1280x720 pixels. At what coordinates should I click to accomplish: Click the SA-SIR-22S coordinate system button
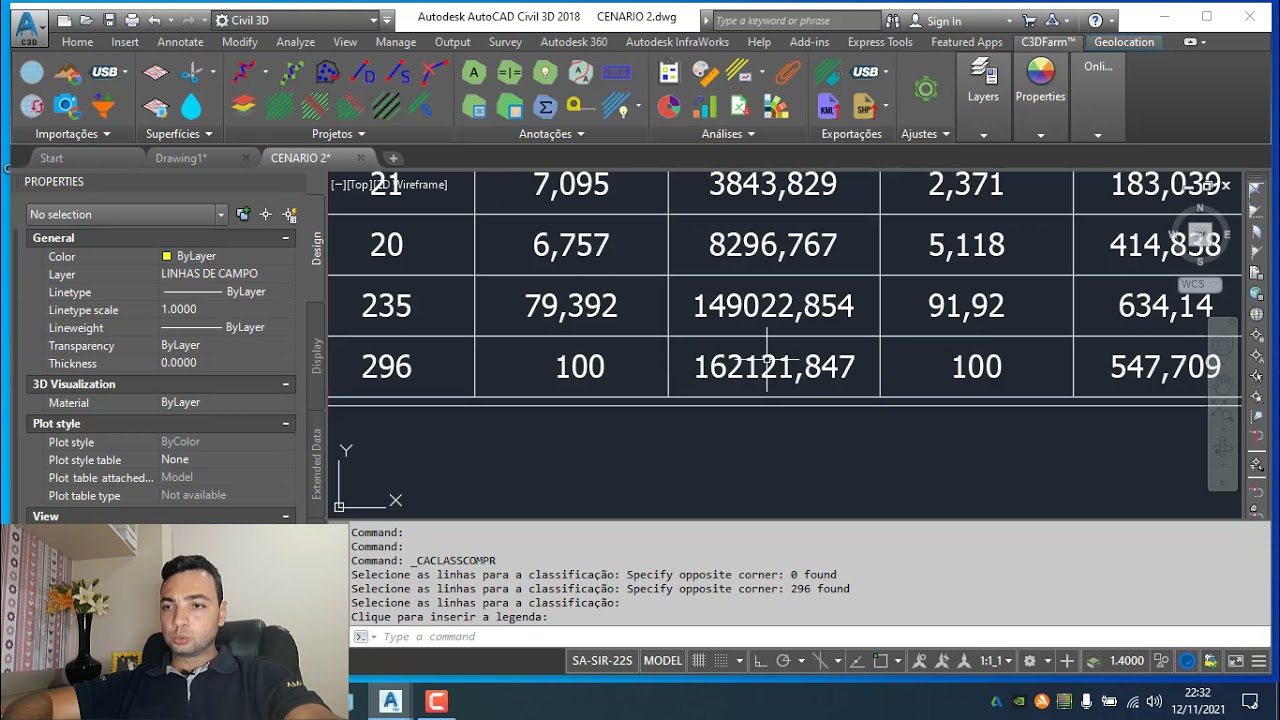602,661
